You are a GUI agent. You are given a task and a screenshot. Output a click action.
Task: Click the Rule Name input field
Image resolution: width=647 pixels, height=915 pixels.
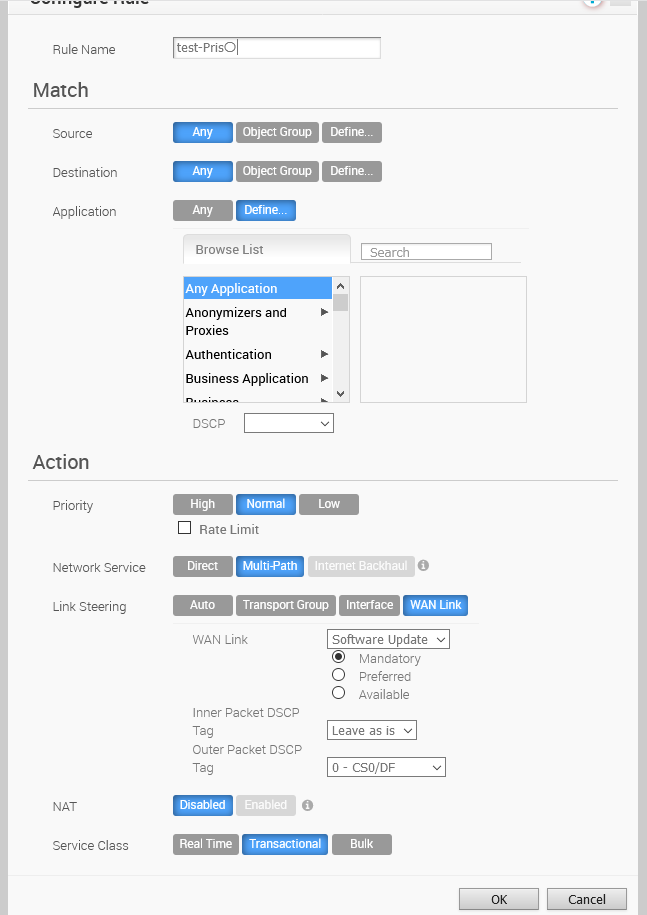pos(277,48)
